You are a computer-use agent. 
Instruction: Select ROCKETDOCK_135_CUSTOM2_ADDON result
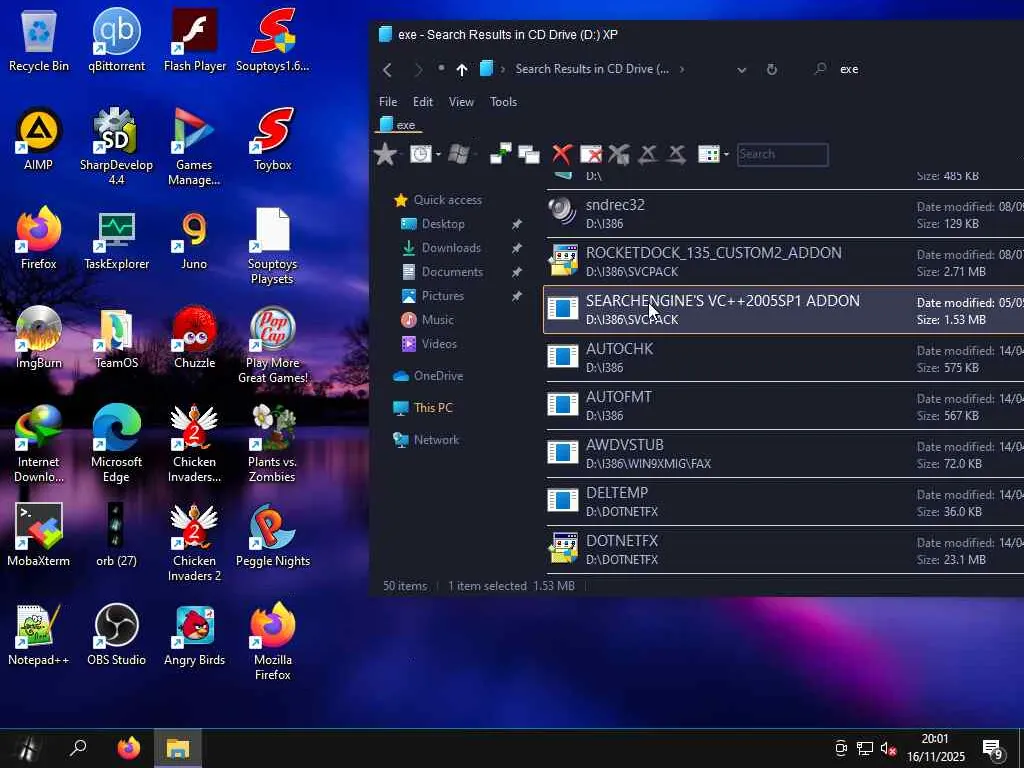(785, 262)
